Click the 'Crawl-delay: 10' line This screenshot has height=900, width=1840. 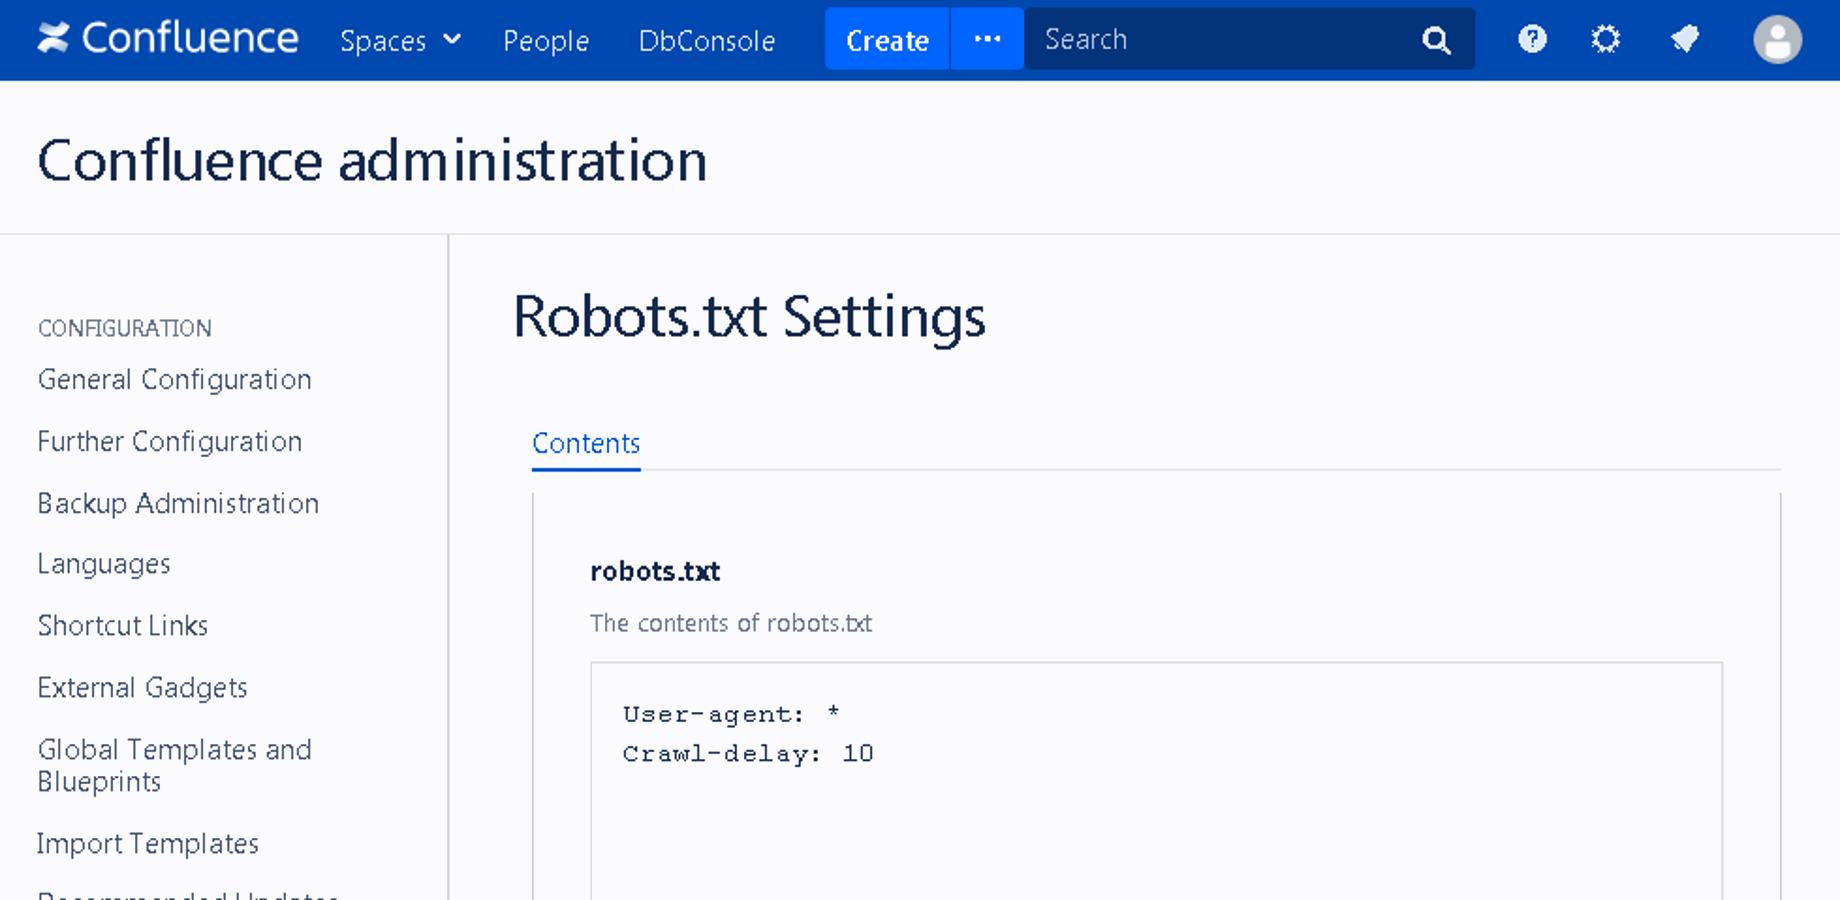point(748,754)
